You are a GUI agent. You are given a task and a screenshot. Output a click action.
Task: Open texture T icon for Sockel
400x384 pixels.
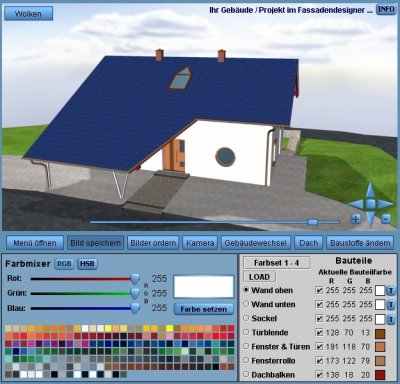click(391, 319)
